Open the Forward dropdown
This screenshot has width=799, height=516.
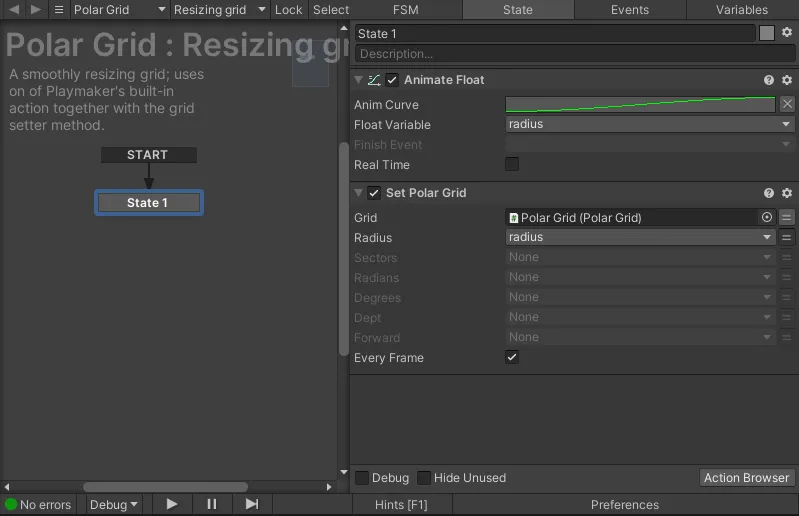[x=641, y=337]
